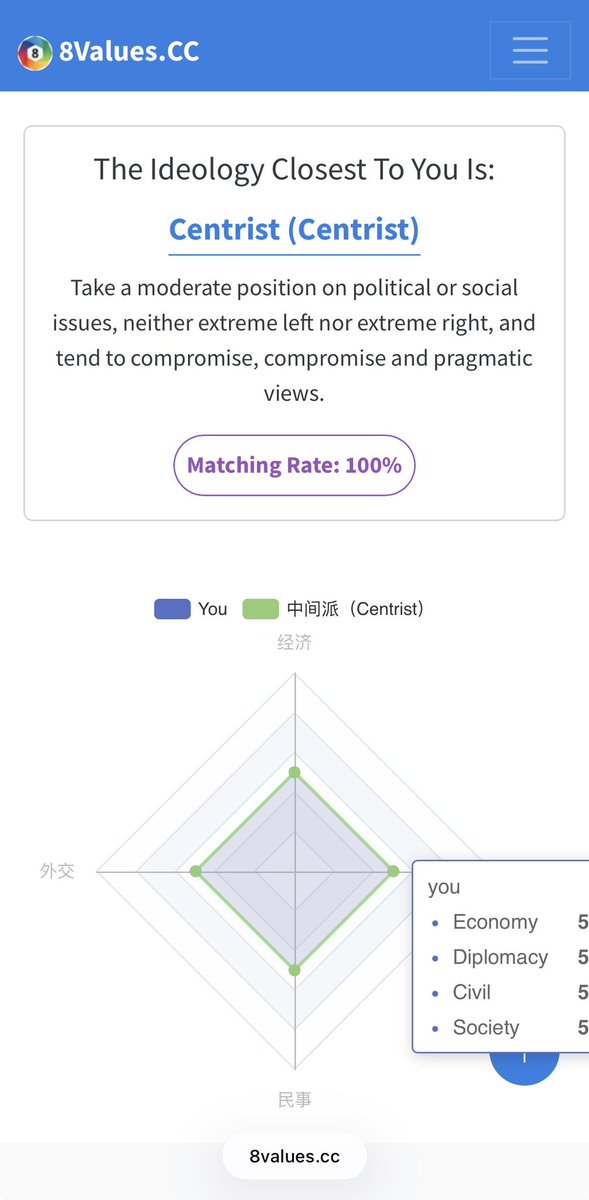This screenshot has height=1200, width=589.
Task: Select the left green data point on radar
Action: click(x=196, y=872)
